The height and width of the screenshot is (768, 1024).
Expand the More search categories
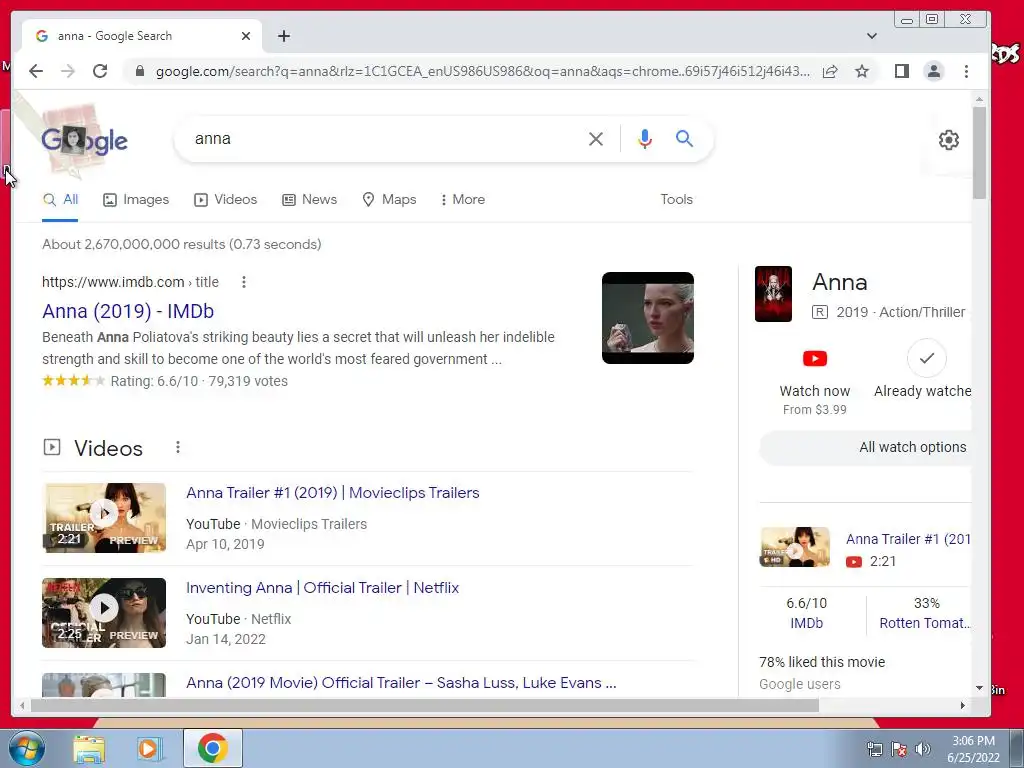point(462,200)
